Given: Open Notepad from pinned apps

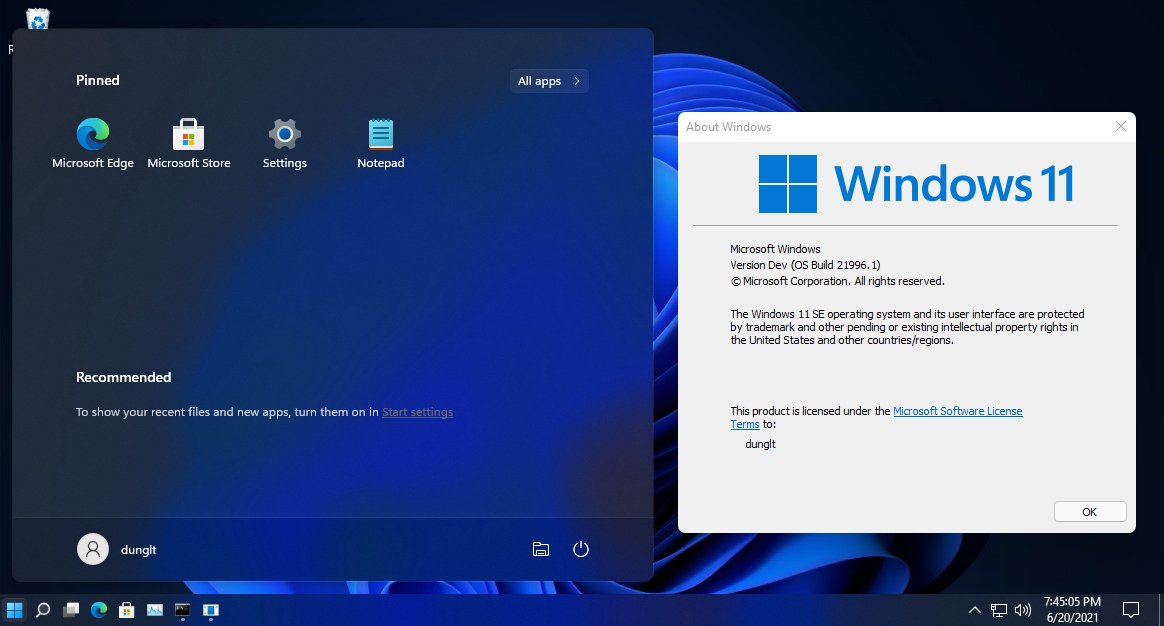Looking at the screenshot, I should pyautogui.click(x=381, y=143).
